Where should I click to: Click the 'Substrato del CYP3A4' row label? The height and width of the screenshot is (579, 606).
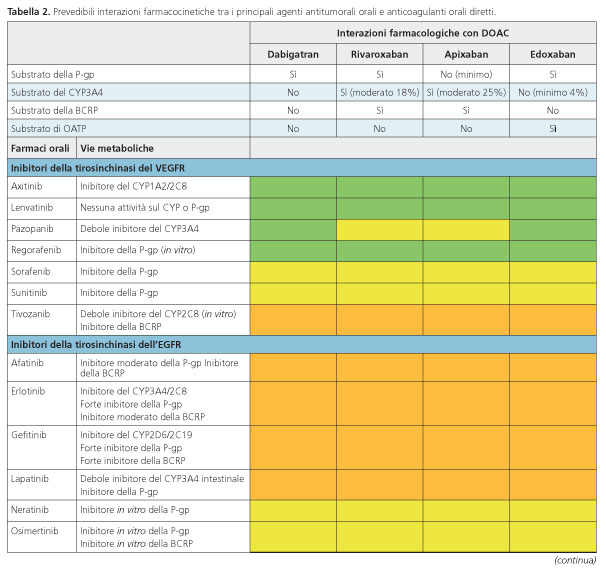[x=57, y=92]
